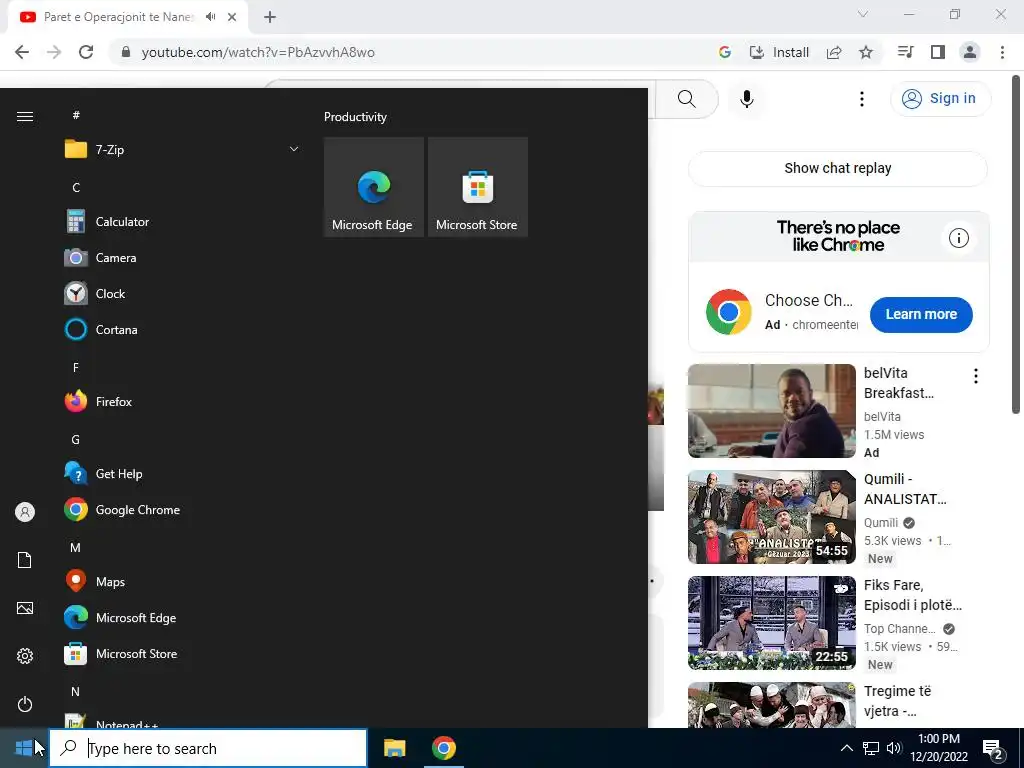1024x768 pixels.
Task: Click the YouTube Sign in button
Action: tap(940, 99)
